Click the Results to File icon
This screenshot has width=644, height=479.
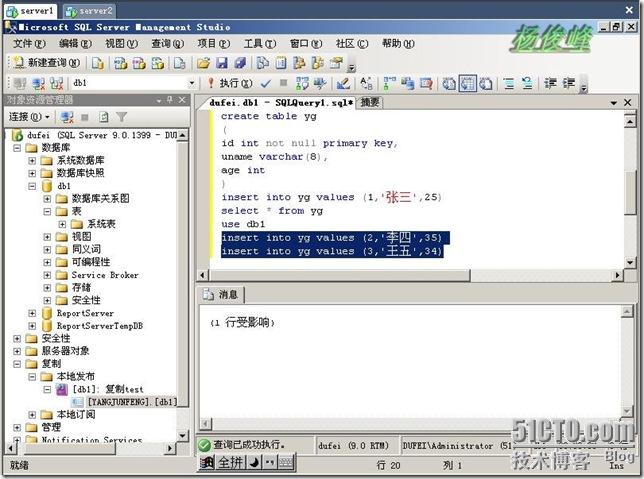(x=486, y=83)
